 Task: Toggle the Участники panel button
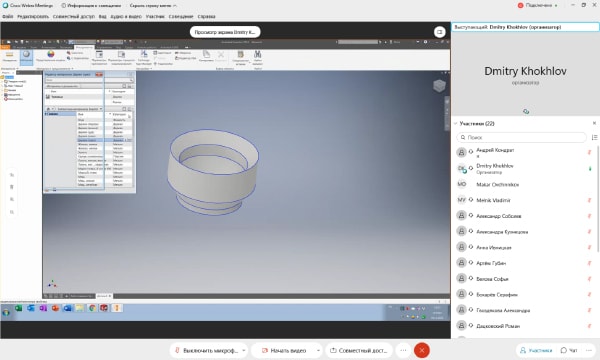(536, 350)
